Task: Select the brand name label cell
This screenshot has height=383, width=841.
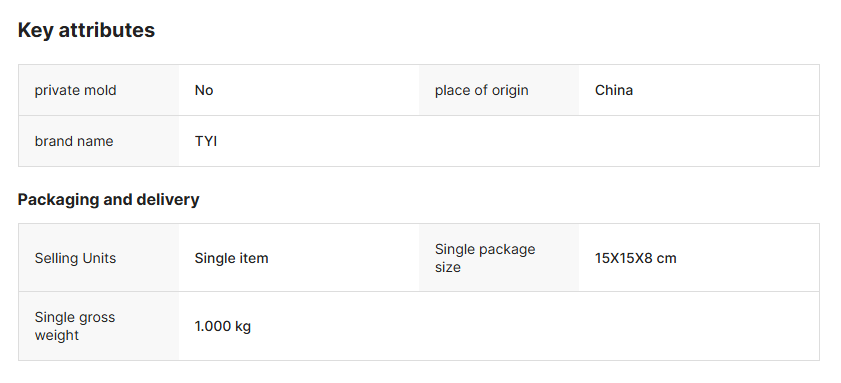Action: 99,141
